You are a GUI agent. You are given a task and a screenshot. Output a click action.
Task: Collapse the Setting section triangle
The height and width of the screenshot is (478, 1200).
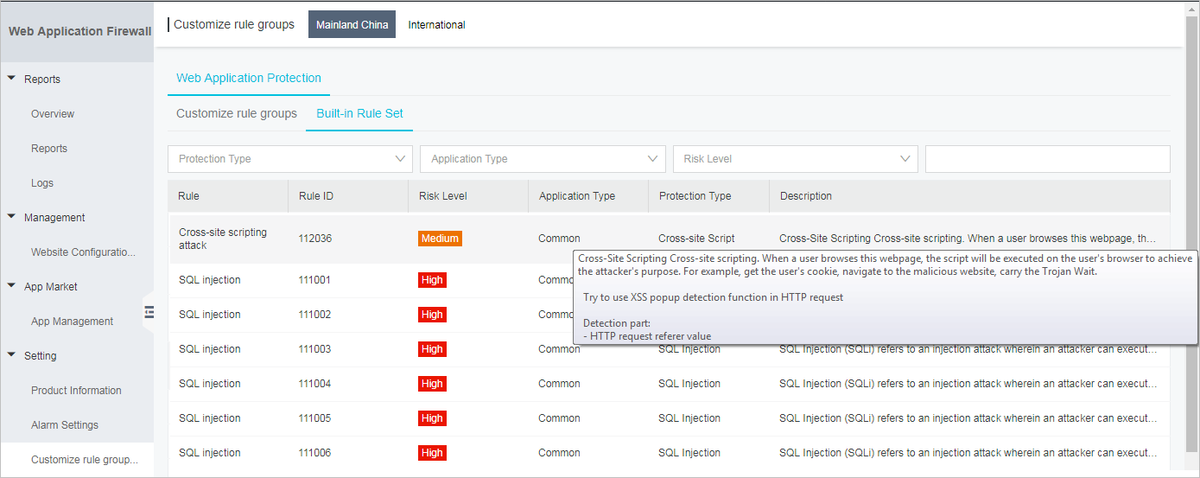click(11, 354)
